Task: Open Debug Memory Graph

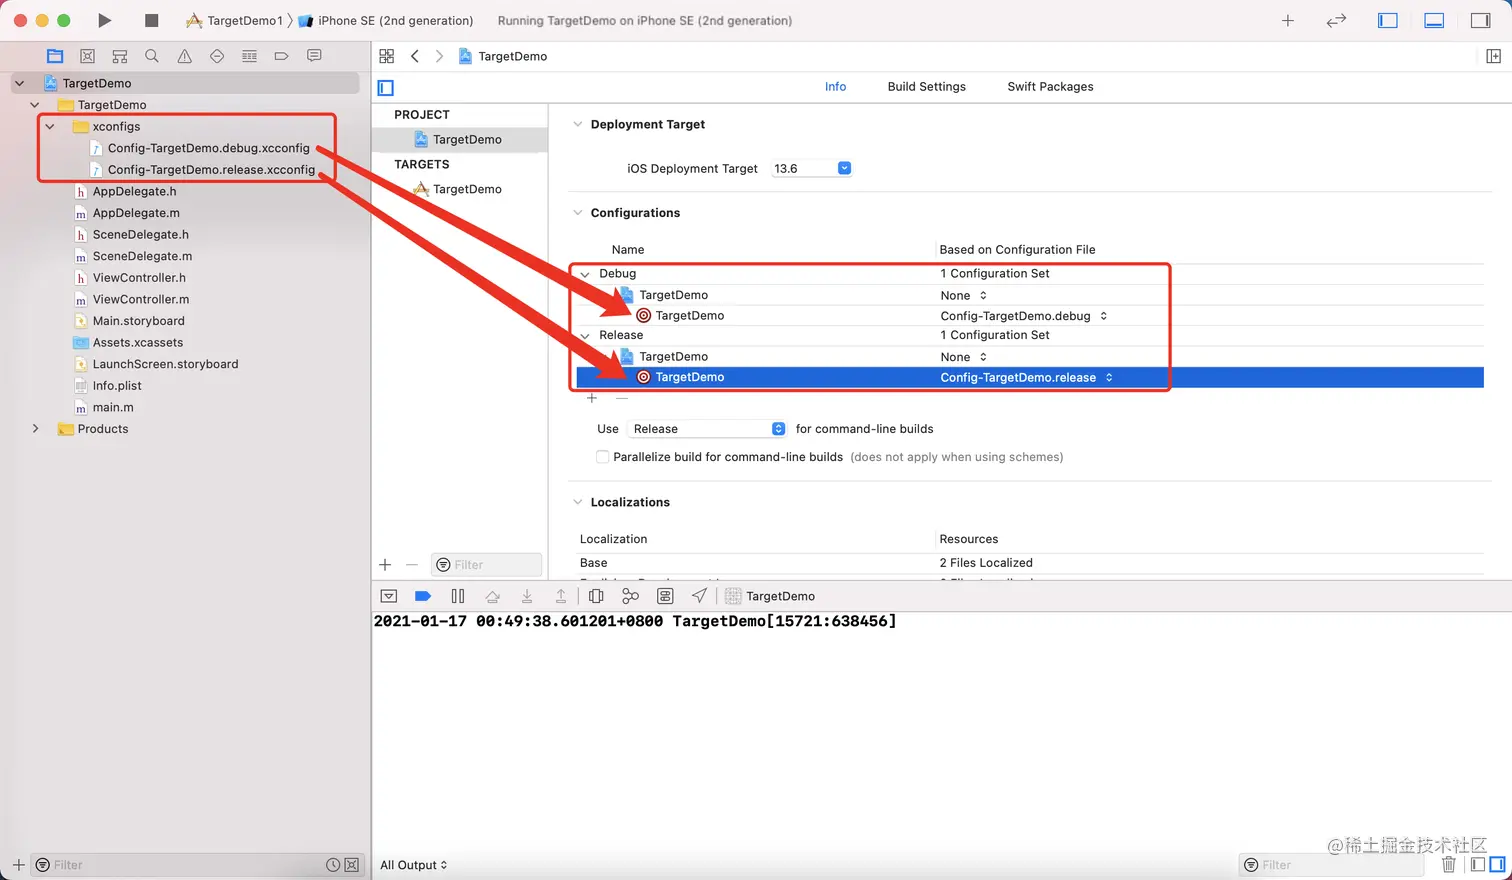Action: coord(630,596)
